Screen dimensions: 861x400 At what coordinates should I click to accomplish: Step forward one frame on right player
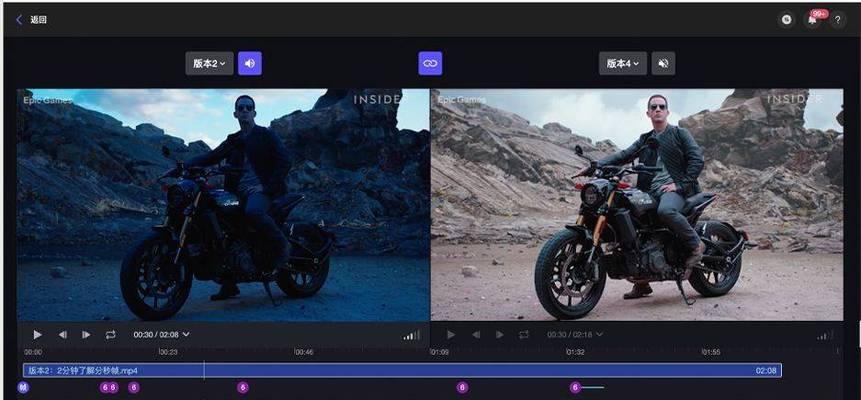coord(500,334)
